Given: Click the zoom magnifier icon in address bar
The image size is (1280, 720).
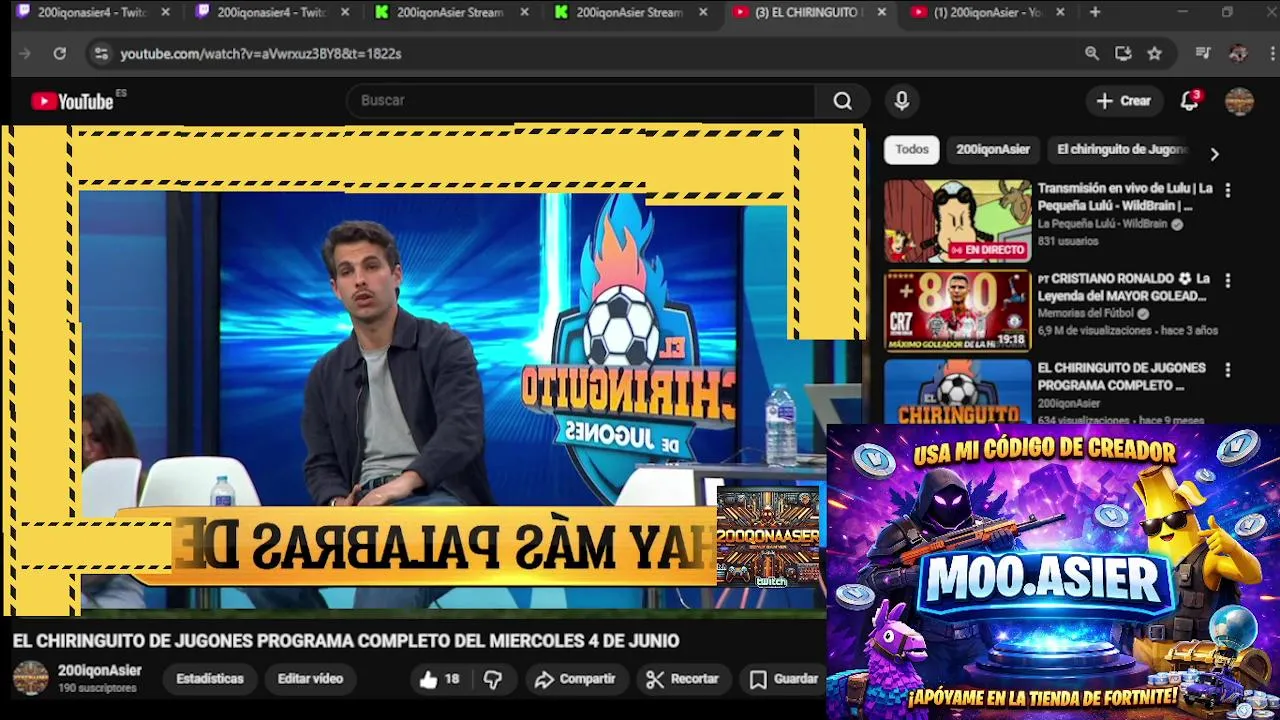Looking at the screenshot, I should (1092, 54).
